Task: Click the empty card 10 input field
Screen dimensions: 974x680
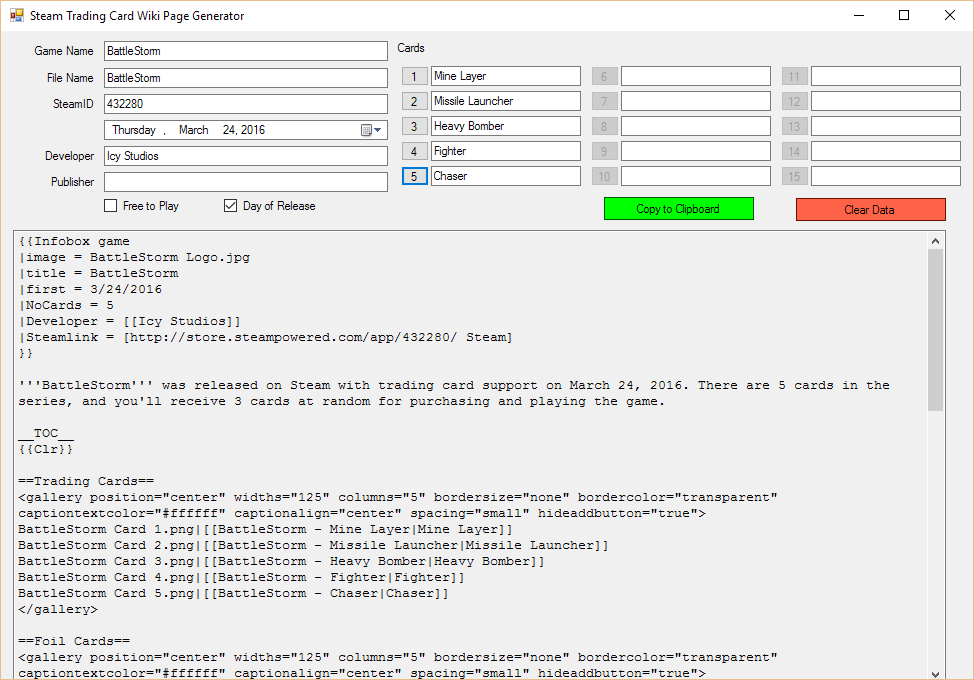Action: pos(696,176)
